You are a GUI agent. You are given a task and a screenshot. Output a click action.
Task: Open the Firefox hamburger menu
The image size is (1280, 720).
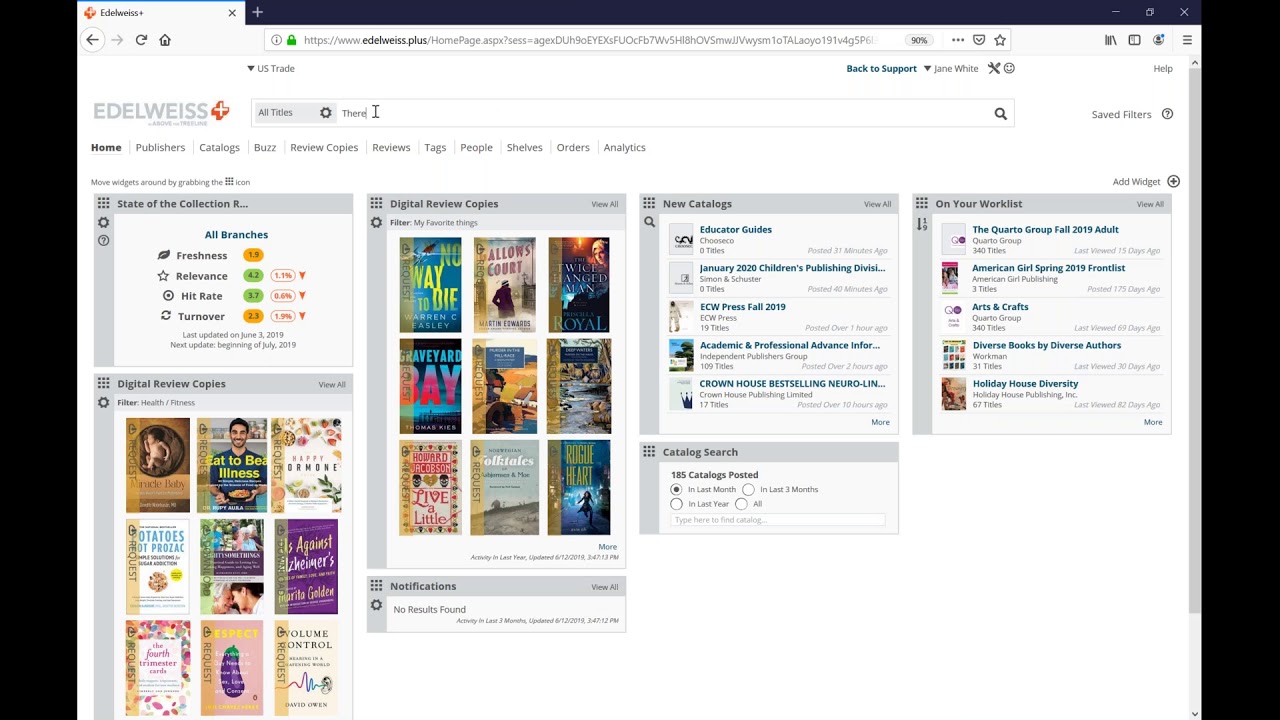point(1187,40)
